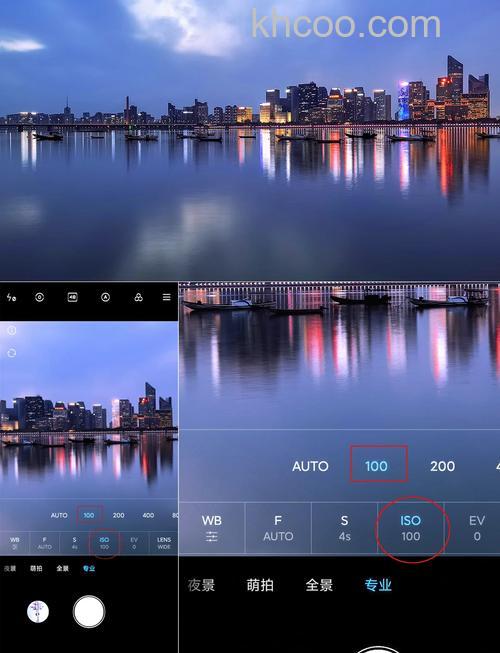Screen dimensions: 500x653
Task: Switch to 萌拍 mode in enlarged view
Action: (x=260, y=585)
